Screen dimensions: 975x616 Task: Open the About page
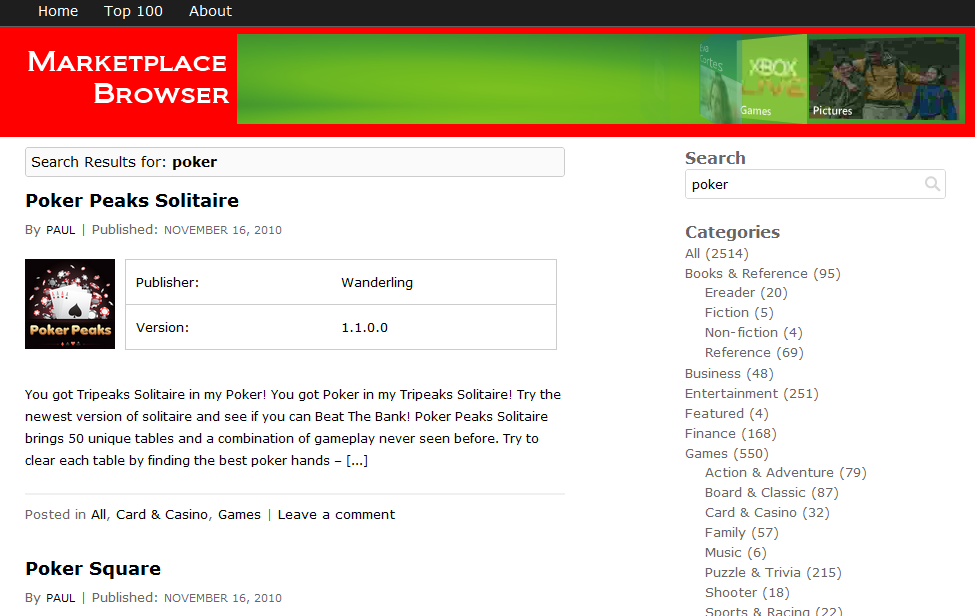(x=210, y=11)
